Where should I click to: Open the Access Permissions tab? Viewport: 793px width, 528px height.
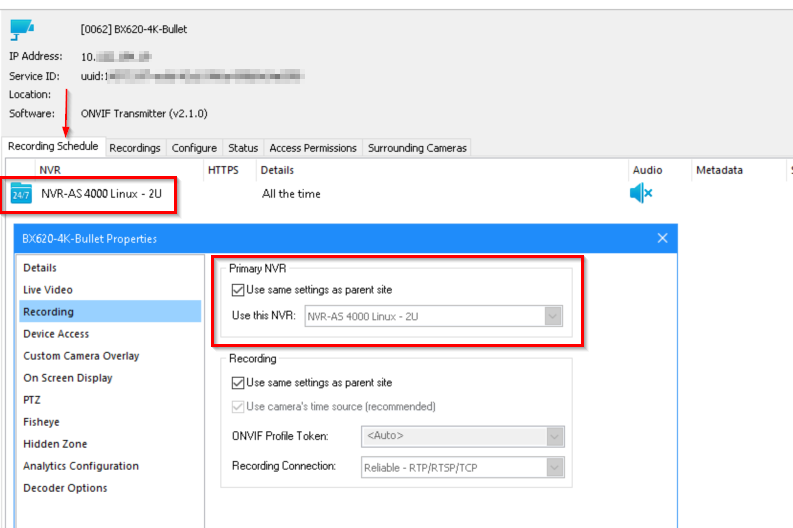tap(313, 148)
